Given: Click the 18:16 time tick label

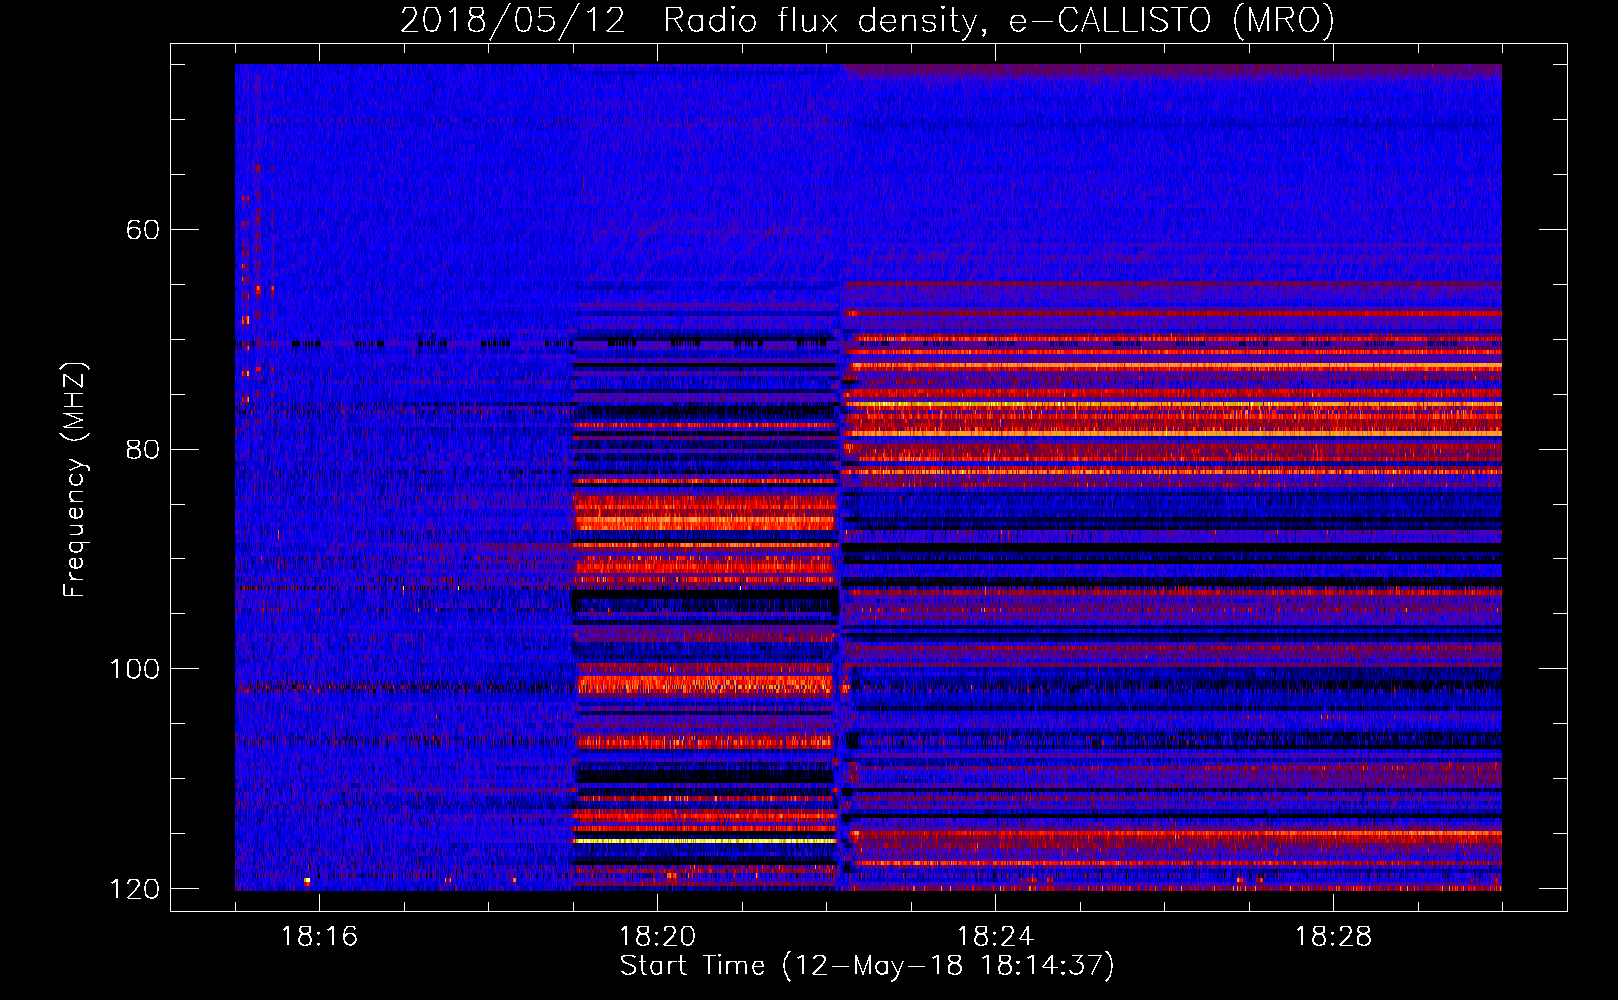Looking at the screenshot, I should [319, 937].
